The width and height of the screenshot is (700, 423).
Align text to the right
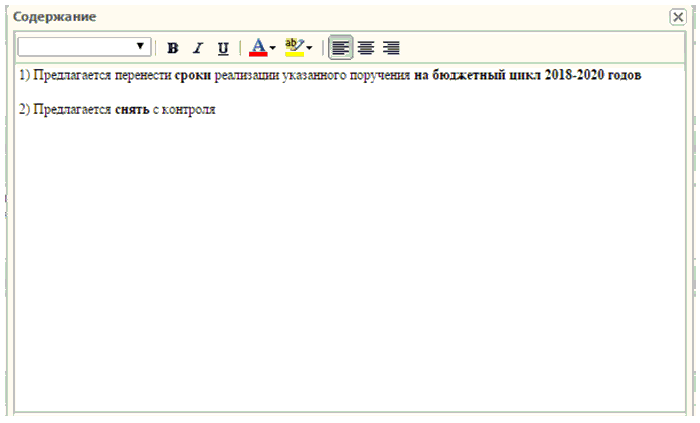391,47
